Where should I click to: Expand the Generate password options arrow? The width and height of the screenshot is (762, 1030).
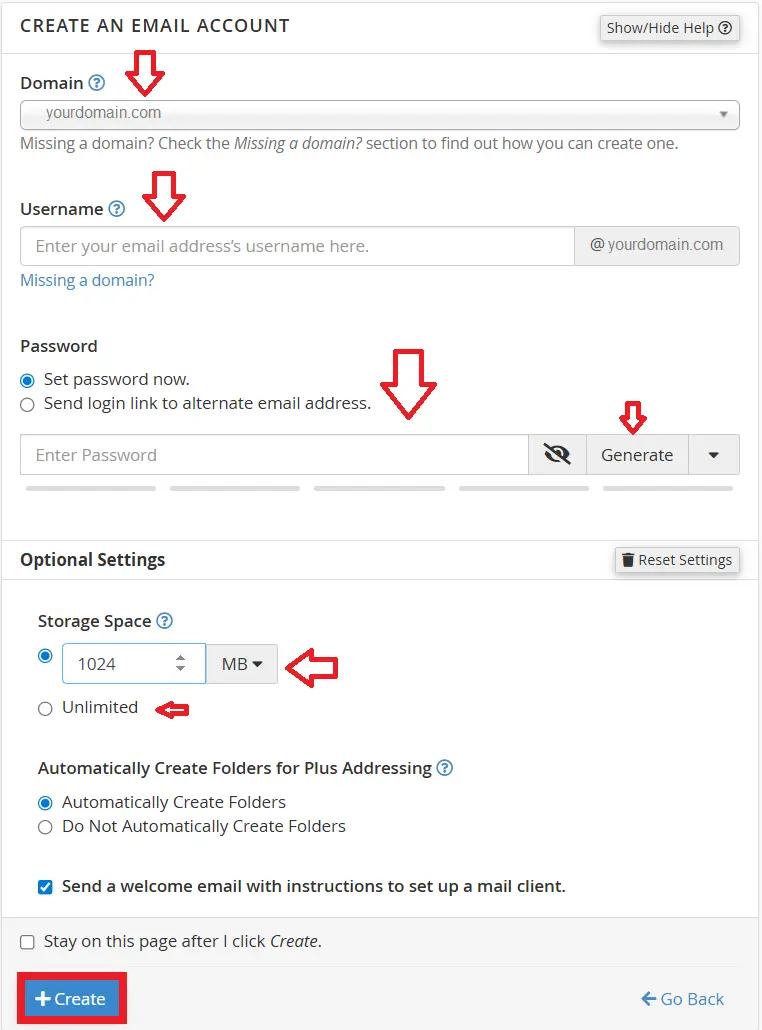tap(713, 455)
